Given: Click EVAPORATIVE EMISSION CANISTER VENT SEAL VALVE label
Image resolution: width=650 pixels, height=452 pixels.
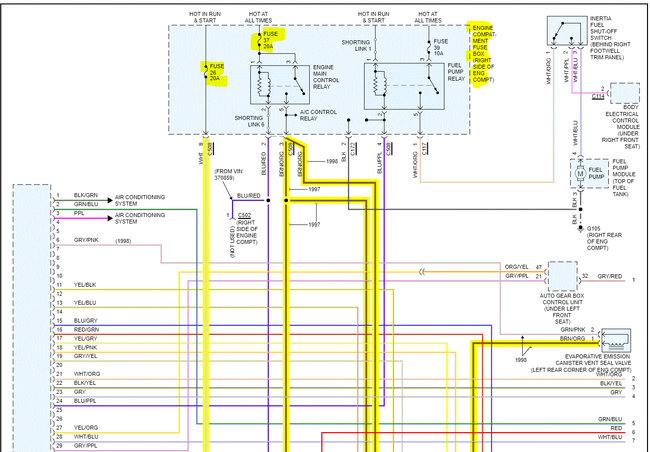Looking at the screenshot, I should point(581,363).
